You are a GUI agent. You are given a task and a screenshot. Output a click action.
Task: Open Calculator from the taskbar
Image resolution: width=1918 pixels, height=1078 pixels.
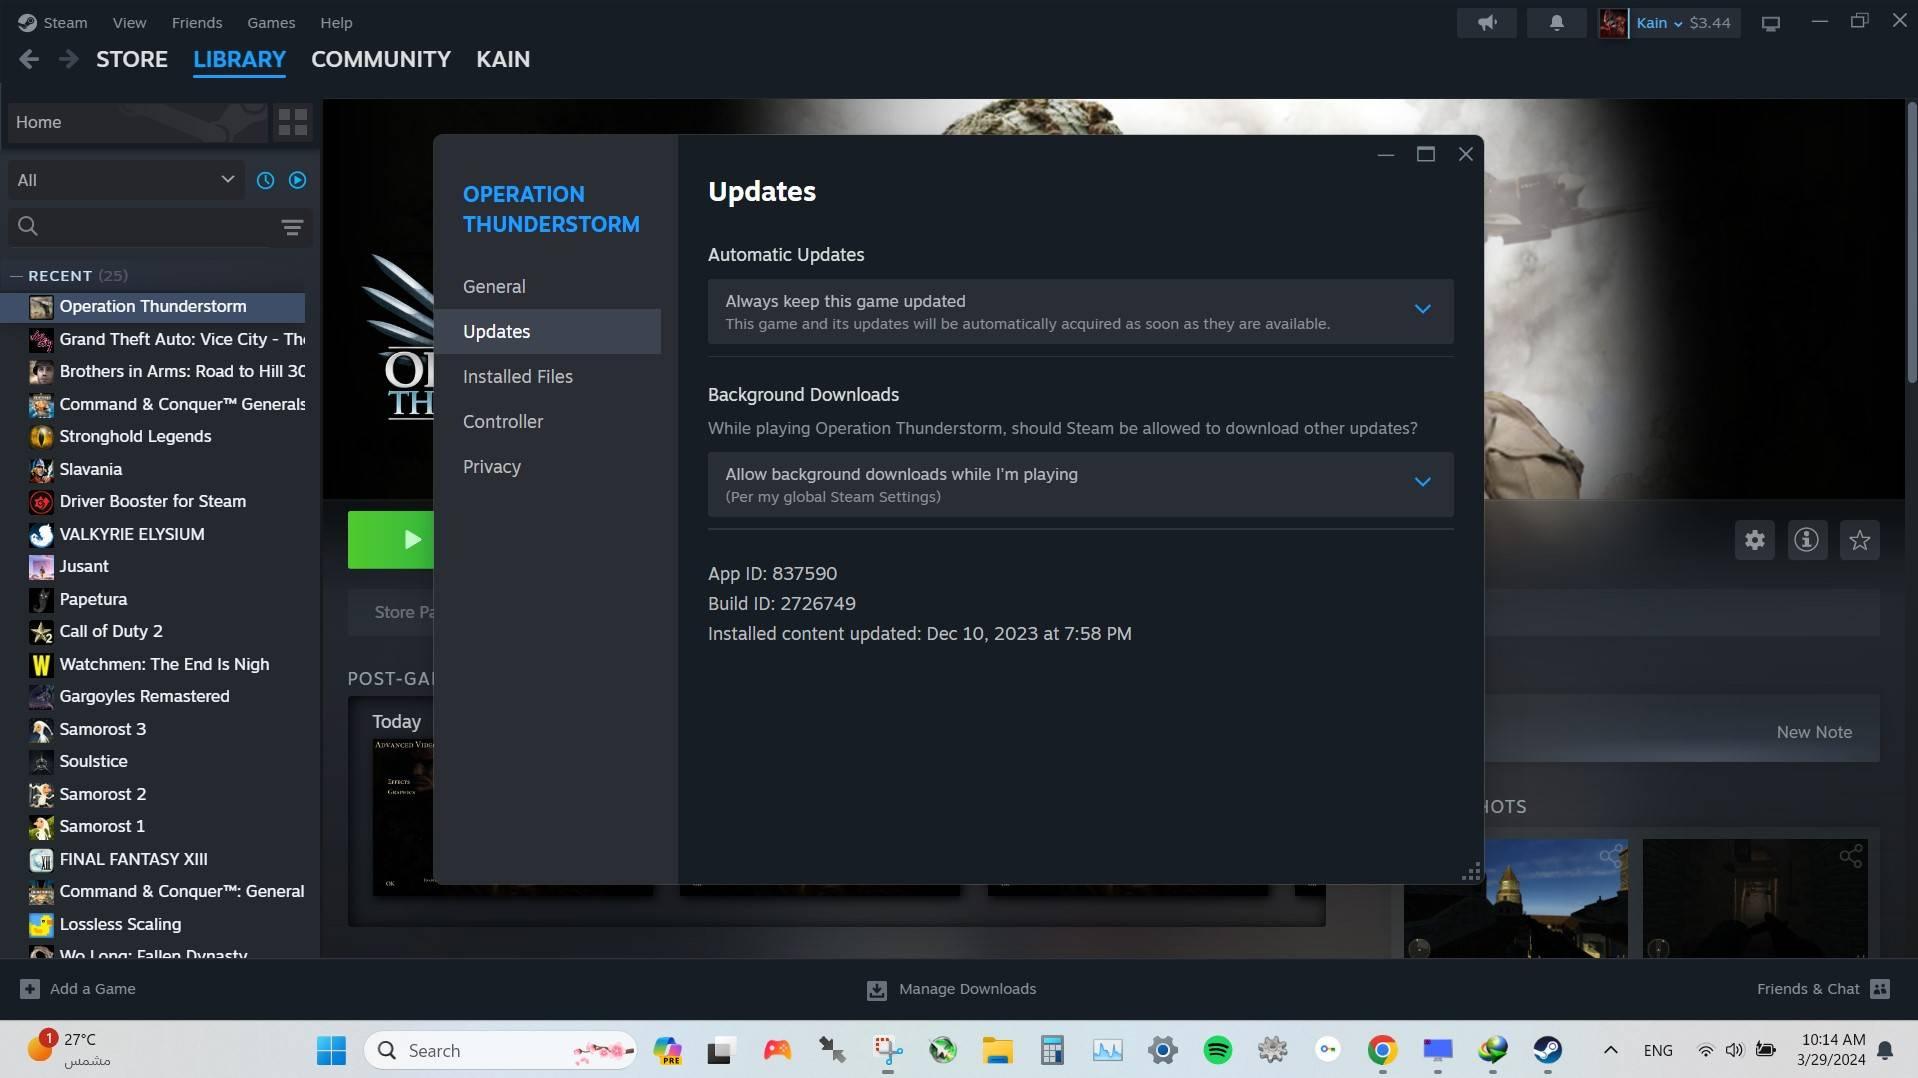(1052, 1050)
